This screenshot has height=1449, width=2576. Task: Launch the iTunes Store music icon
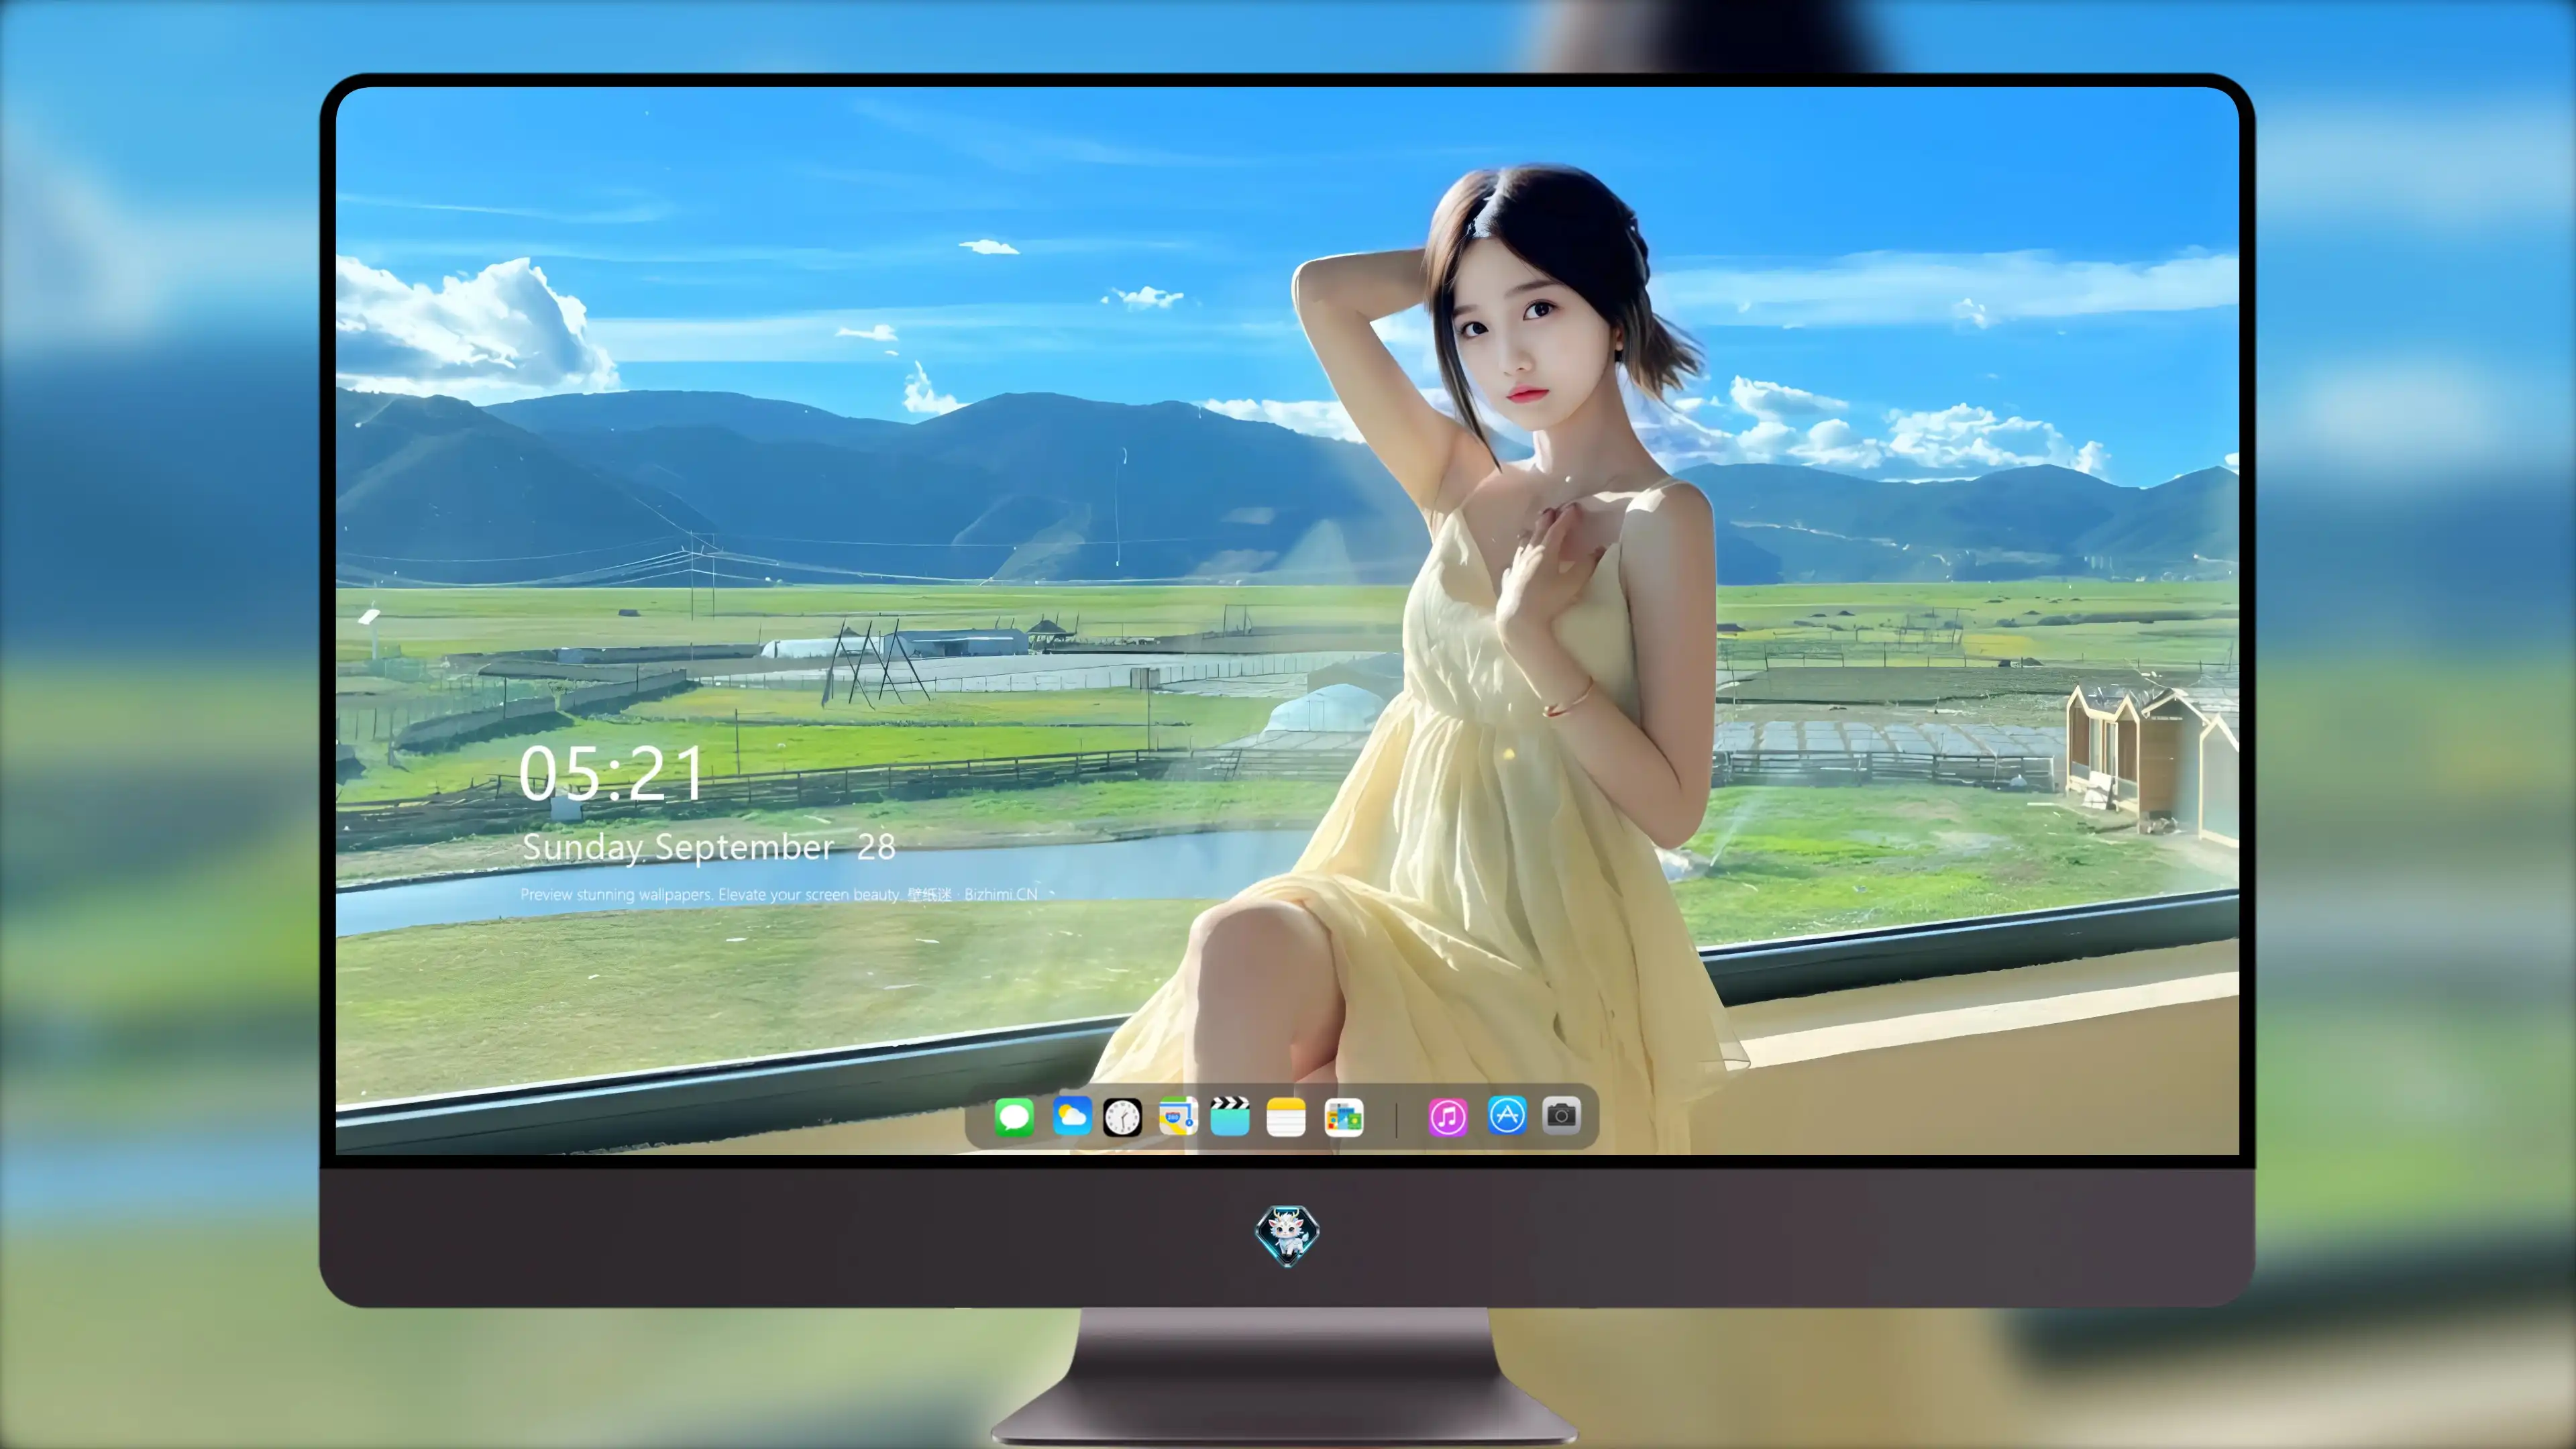1448,1117
